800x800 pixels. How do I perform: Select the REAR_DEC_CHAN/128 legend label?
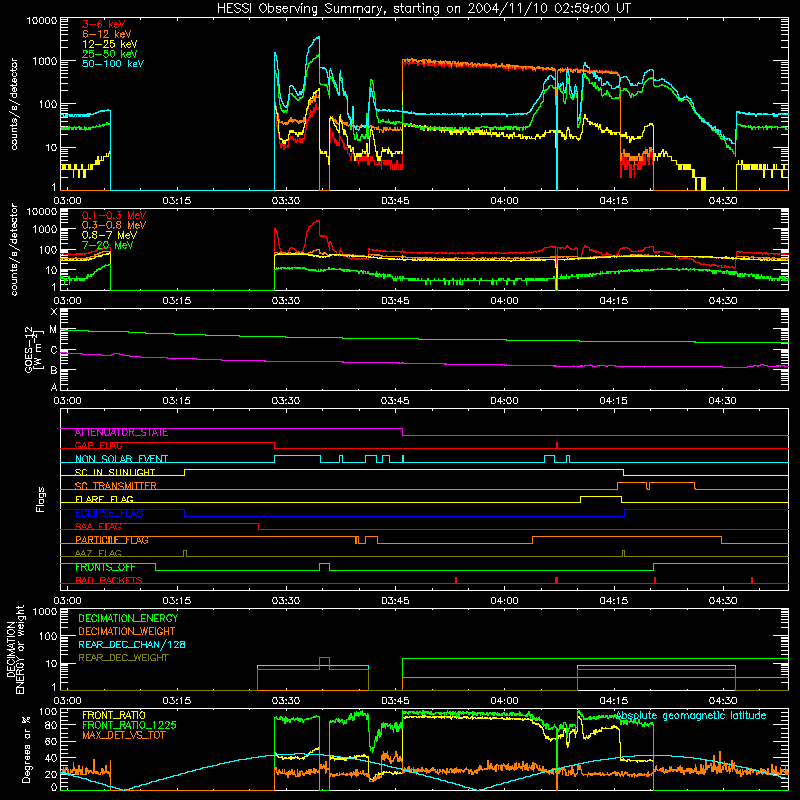tap(132, 644)
